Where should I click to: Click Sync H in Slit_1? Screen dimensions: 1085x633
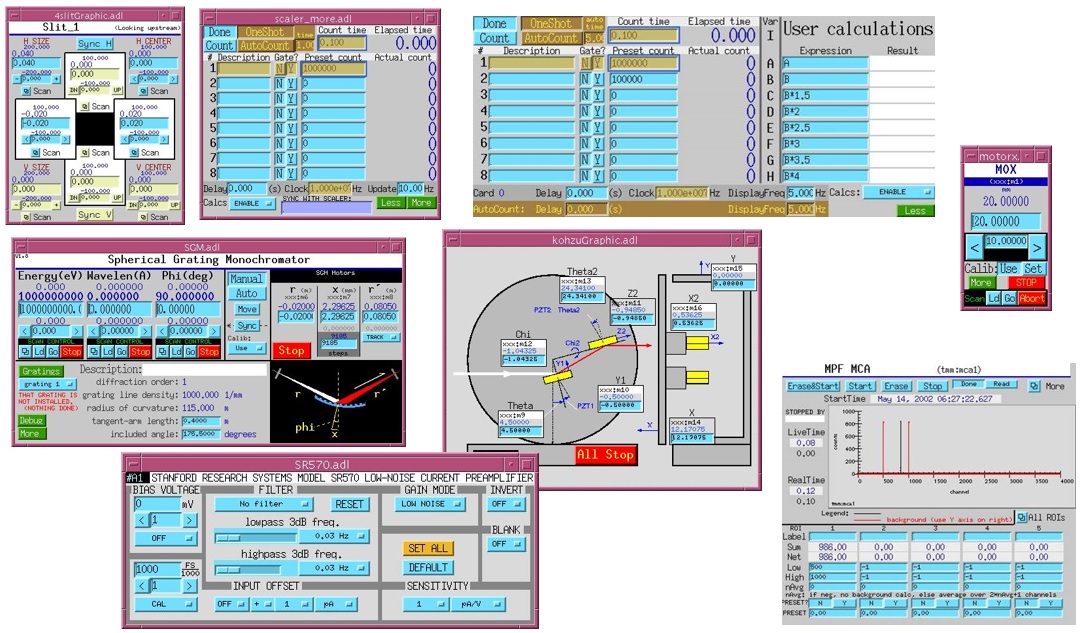pyautogui.click(x=94, y=44)
